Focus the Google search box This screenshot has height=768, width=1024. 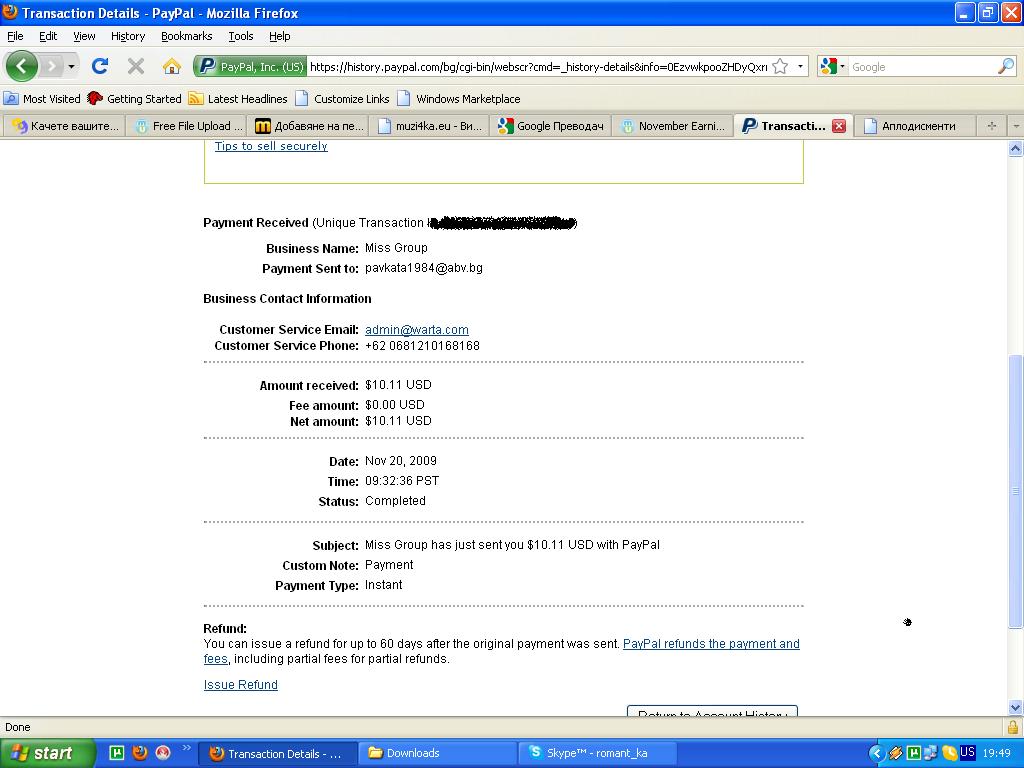tap(922, 67)
